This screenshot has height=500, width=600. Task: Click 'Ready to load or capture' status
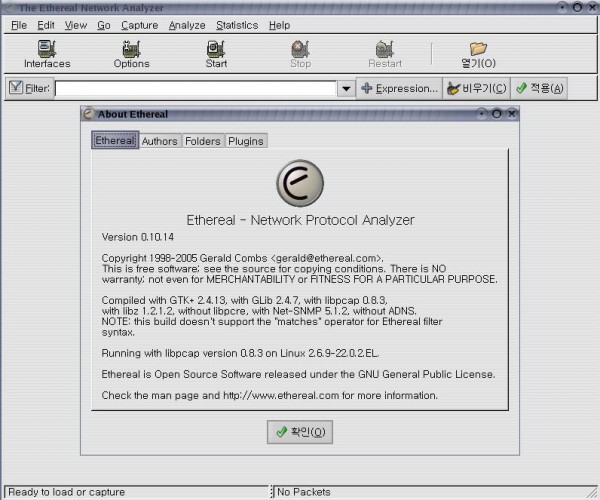point(67,492)
